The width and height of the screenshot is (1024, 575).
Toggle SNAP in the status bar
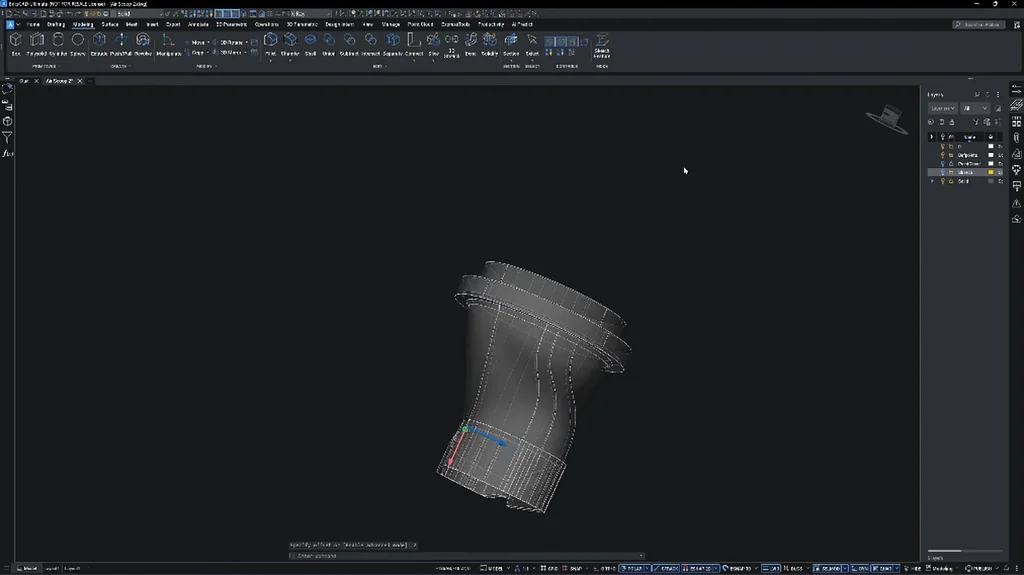572,568
